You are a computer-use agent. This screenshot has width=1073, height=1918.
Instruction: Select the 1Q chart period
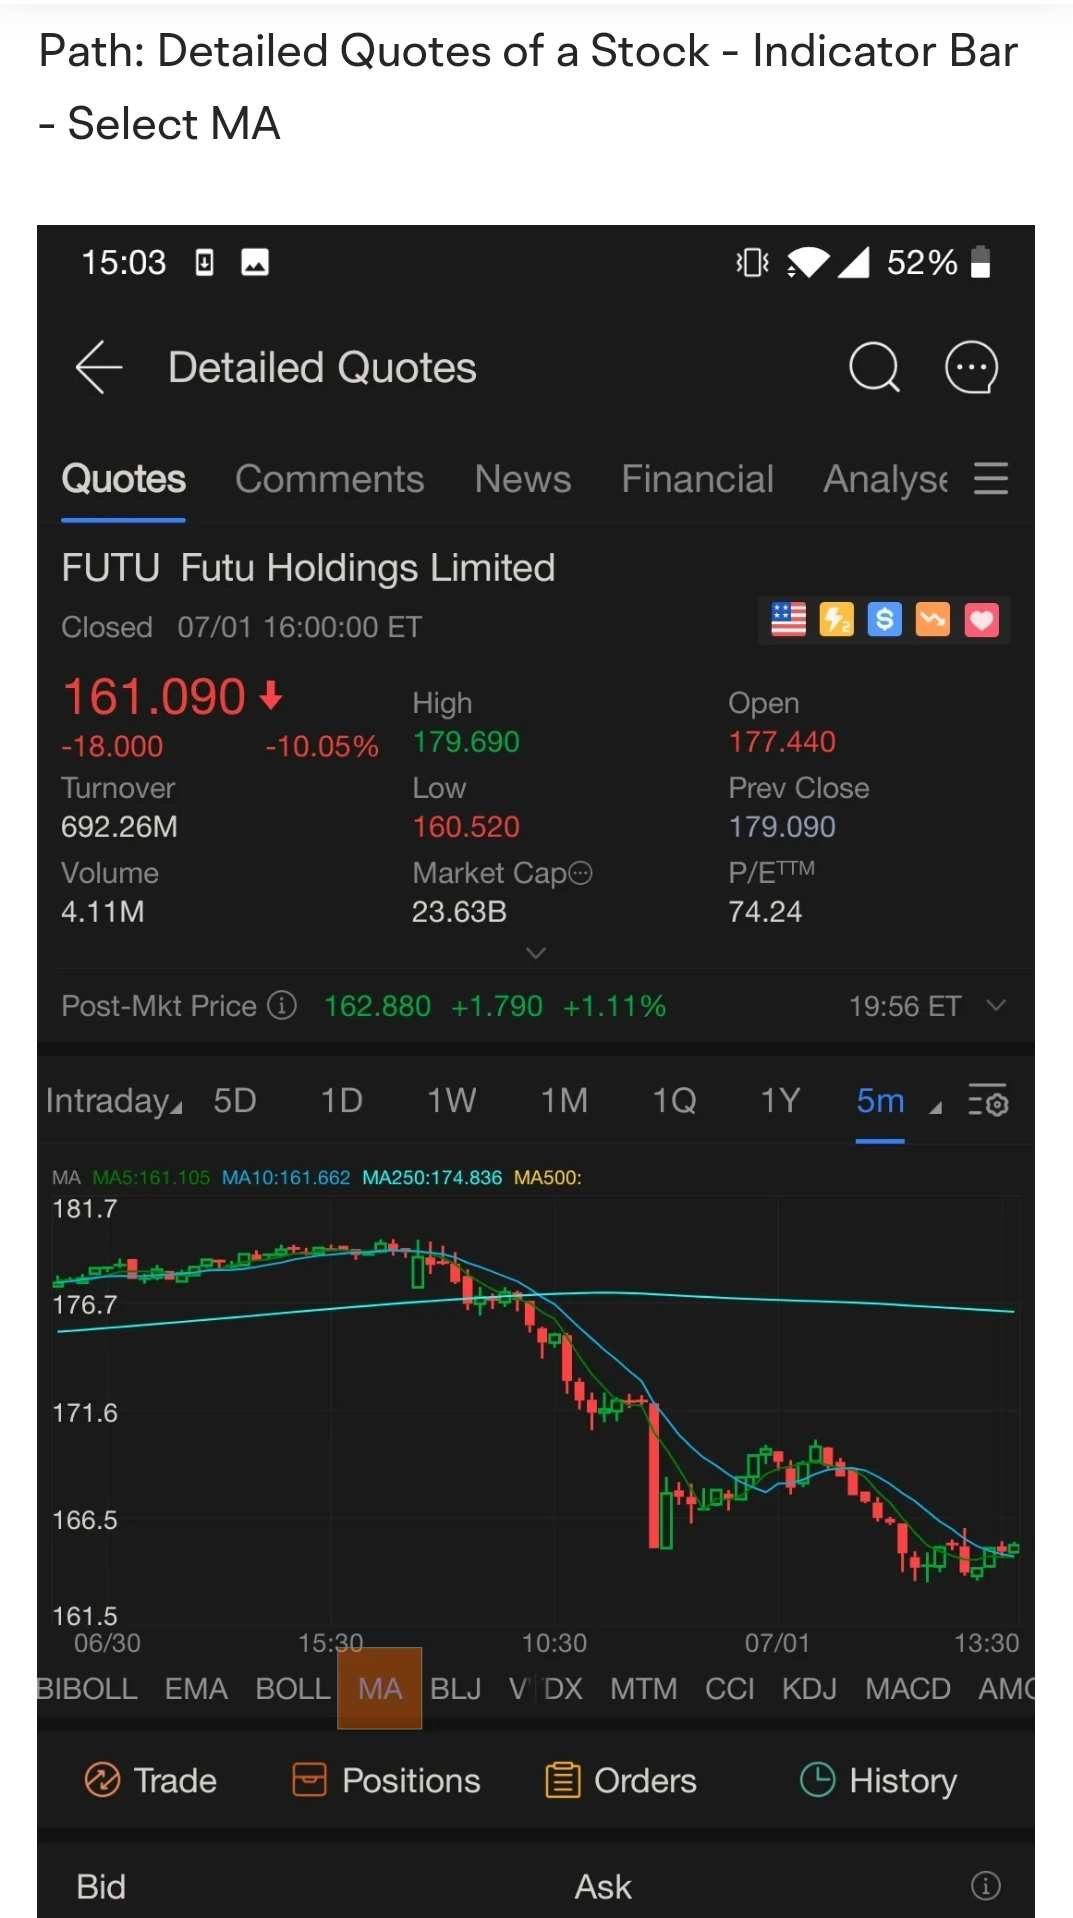pos(674,1101)
